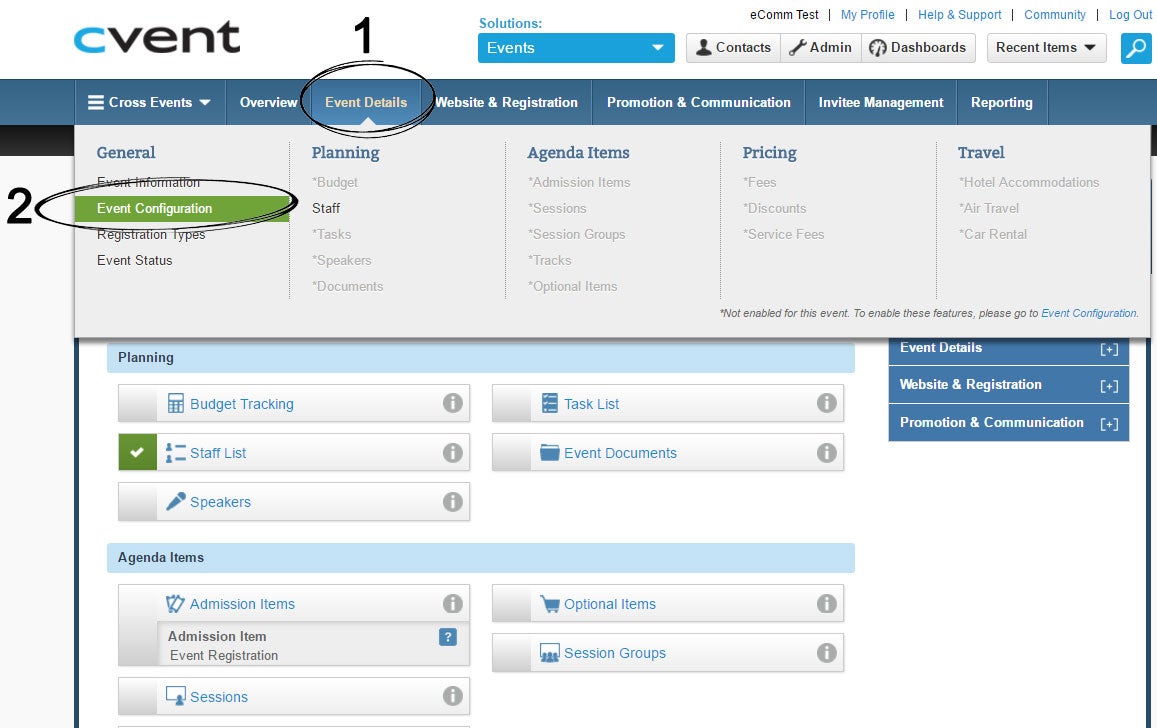Open the Promotion & Communication tab
The height and width of the screenshot is (728, 1157).
point(698,103)
